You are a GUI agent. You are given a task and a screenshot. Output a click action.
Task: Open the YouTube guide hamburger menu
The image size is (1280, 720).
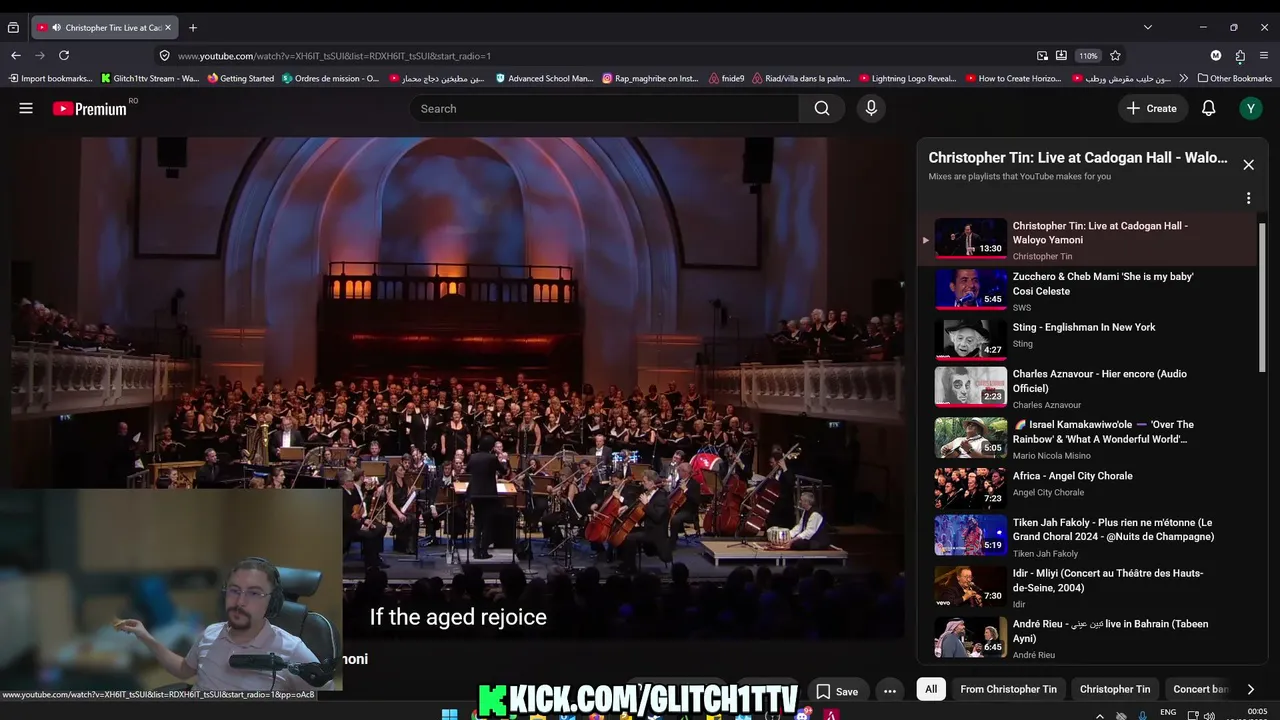point(26,108)
